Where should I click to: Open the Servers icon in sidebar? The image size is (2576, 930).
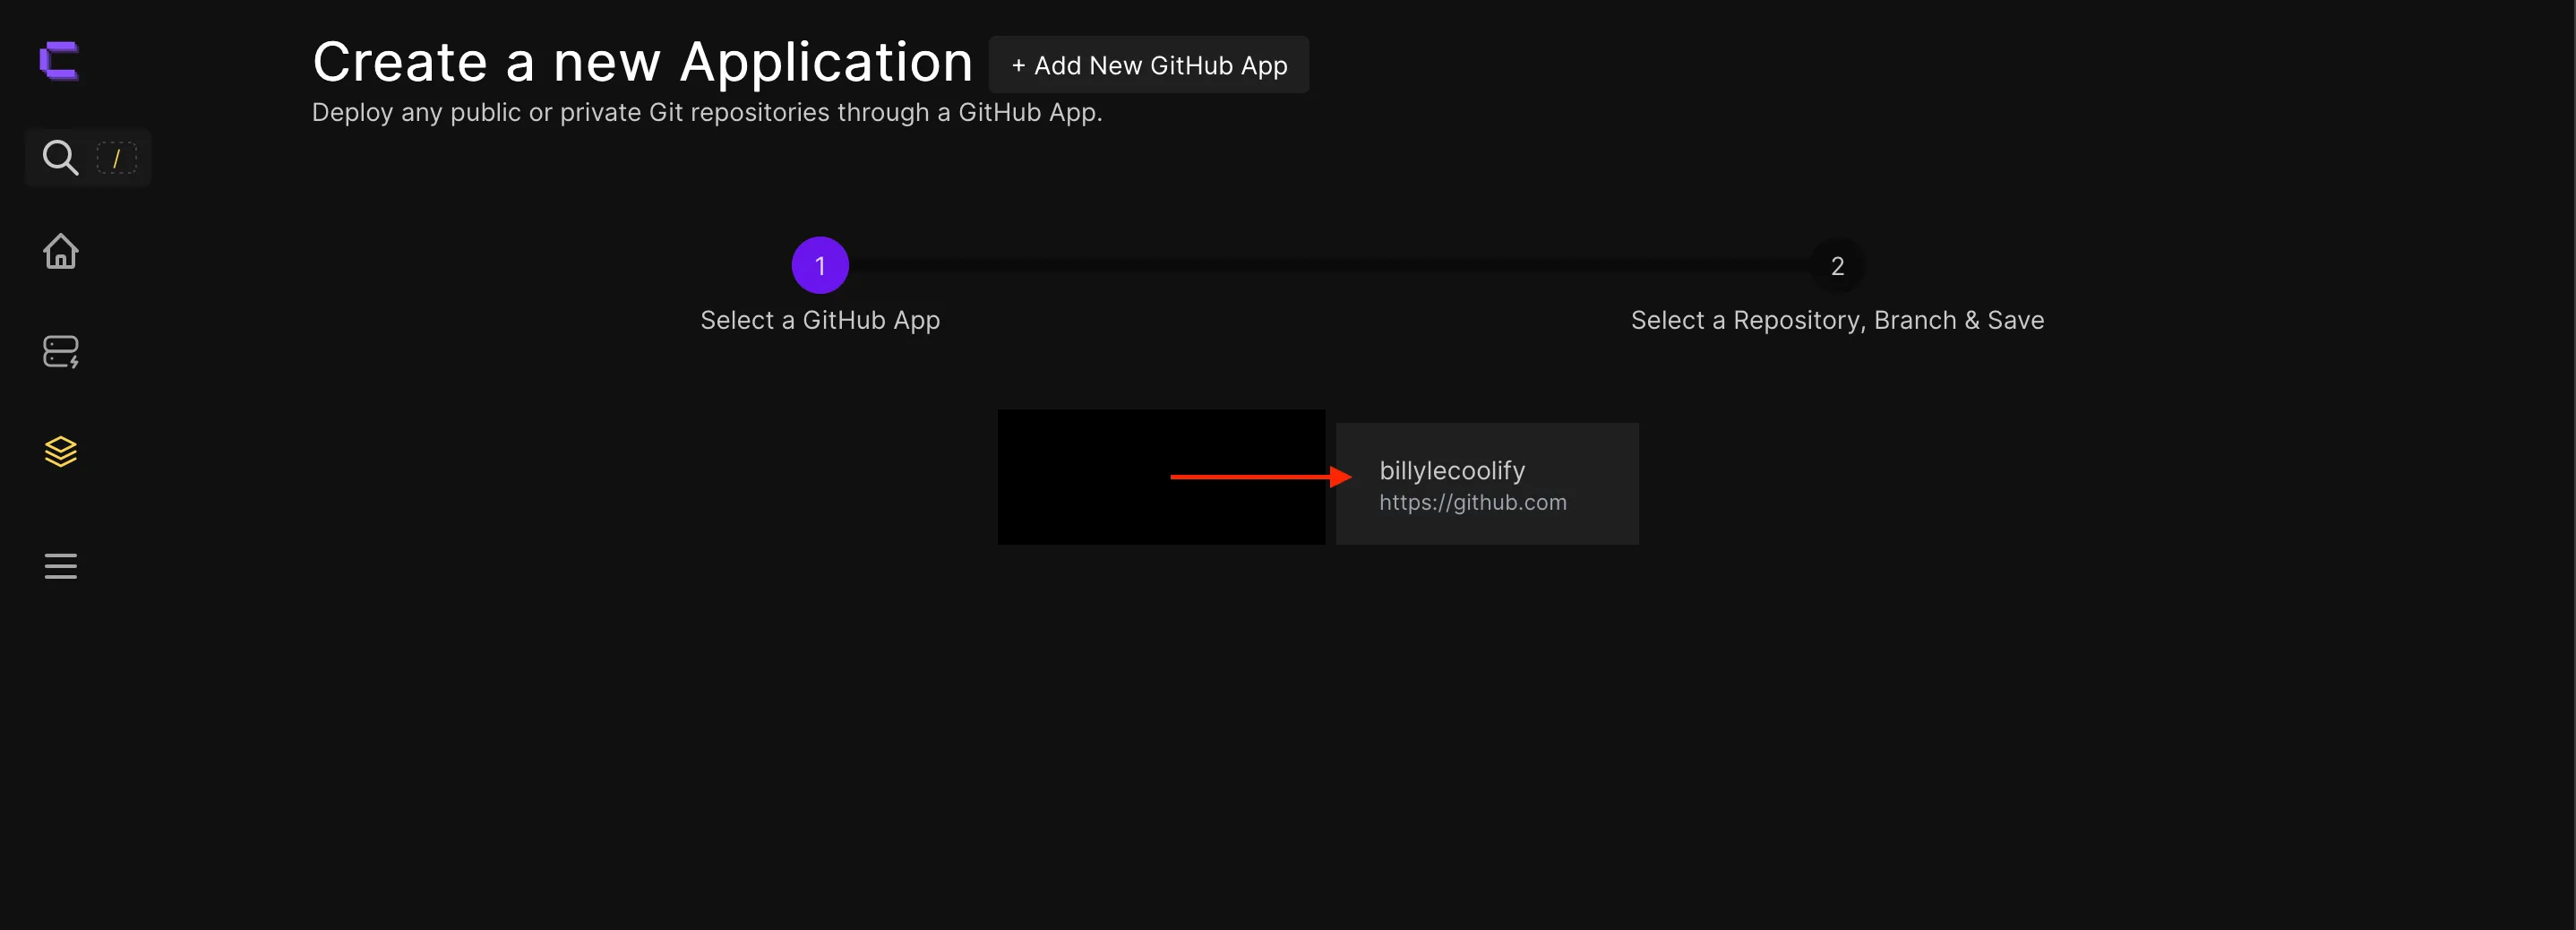(61, 351)
